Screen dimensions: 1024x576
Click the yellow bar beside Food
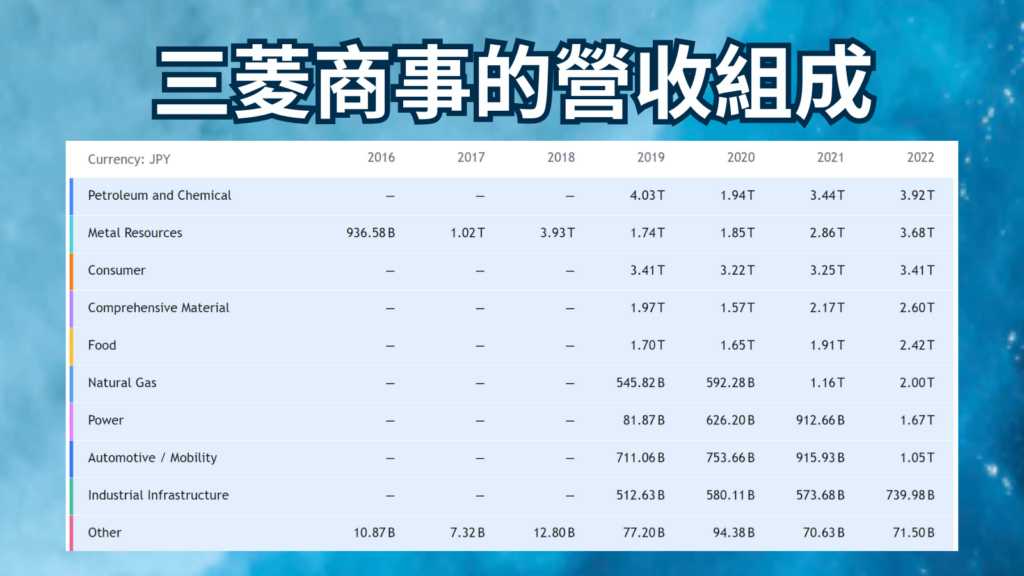point(71,345)
